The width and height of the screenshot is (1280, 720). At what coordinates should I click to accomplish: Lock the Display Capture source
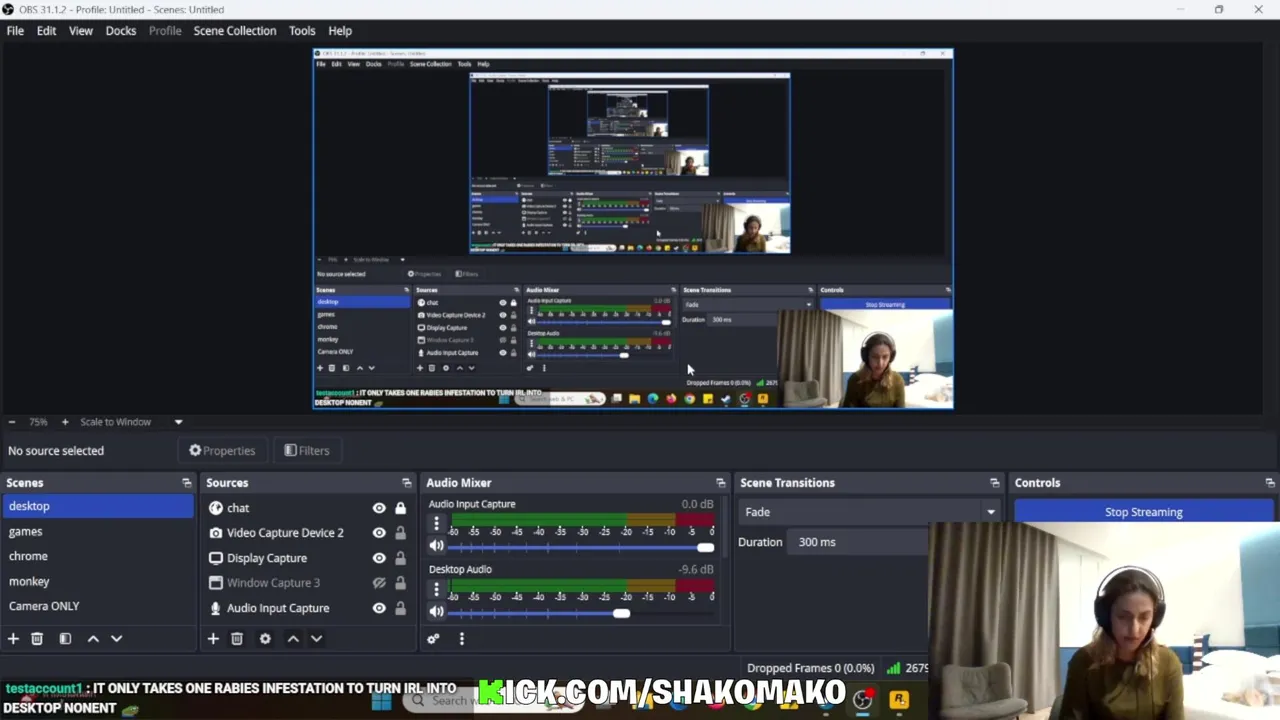400,558
